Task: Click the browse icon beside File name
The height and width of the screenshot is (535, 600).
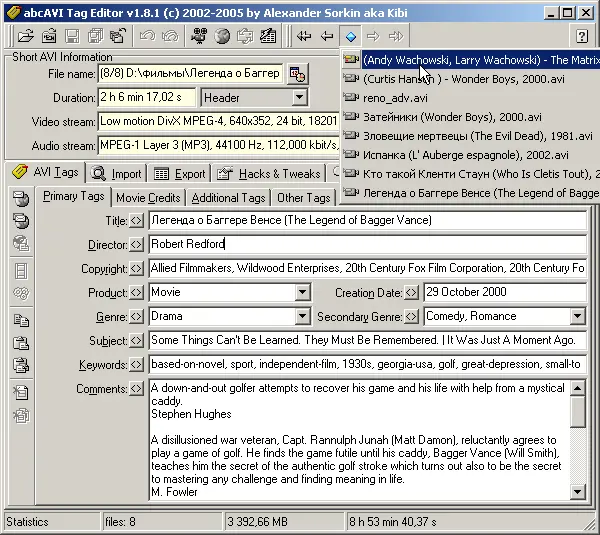Action: [x=297, y=74]
